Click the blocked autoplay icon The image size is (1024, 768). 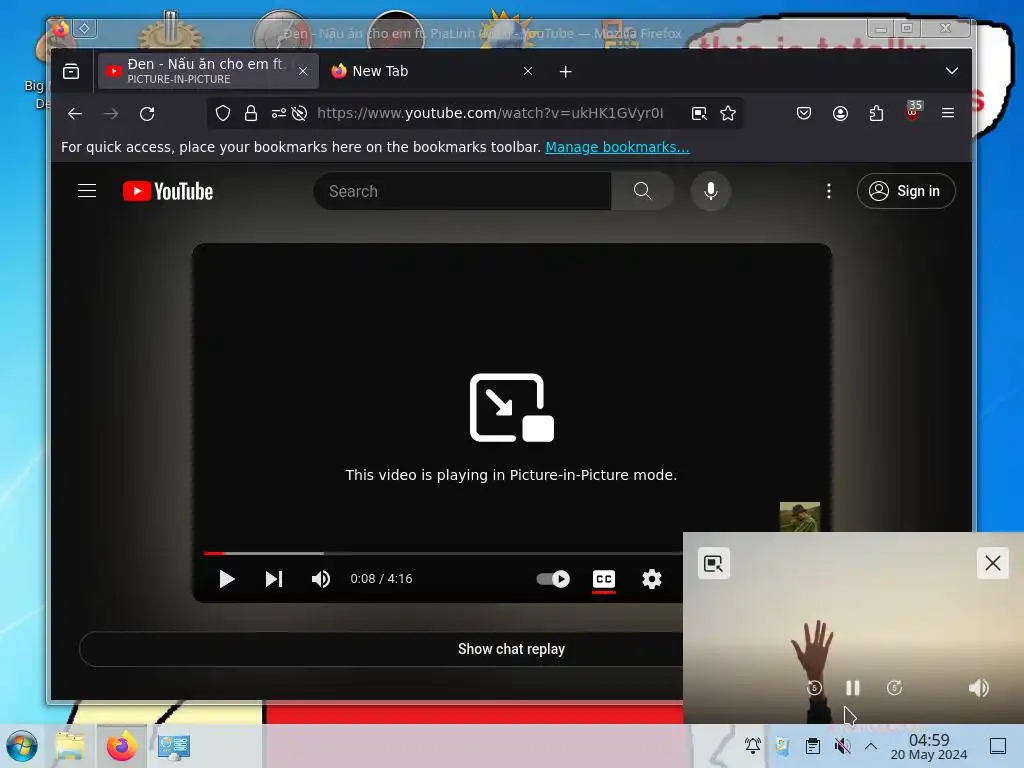point(299,114)
